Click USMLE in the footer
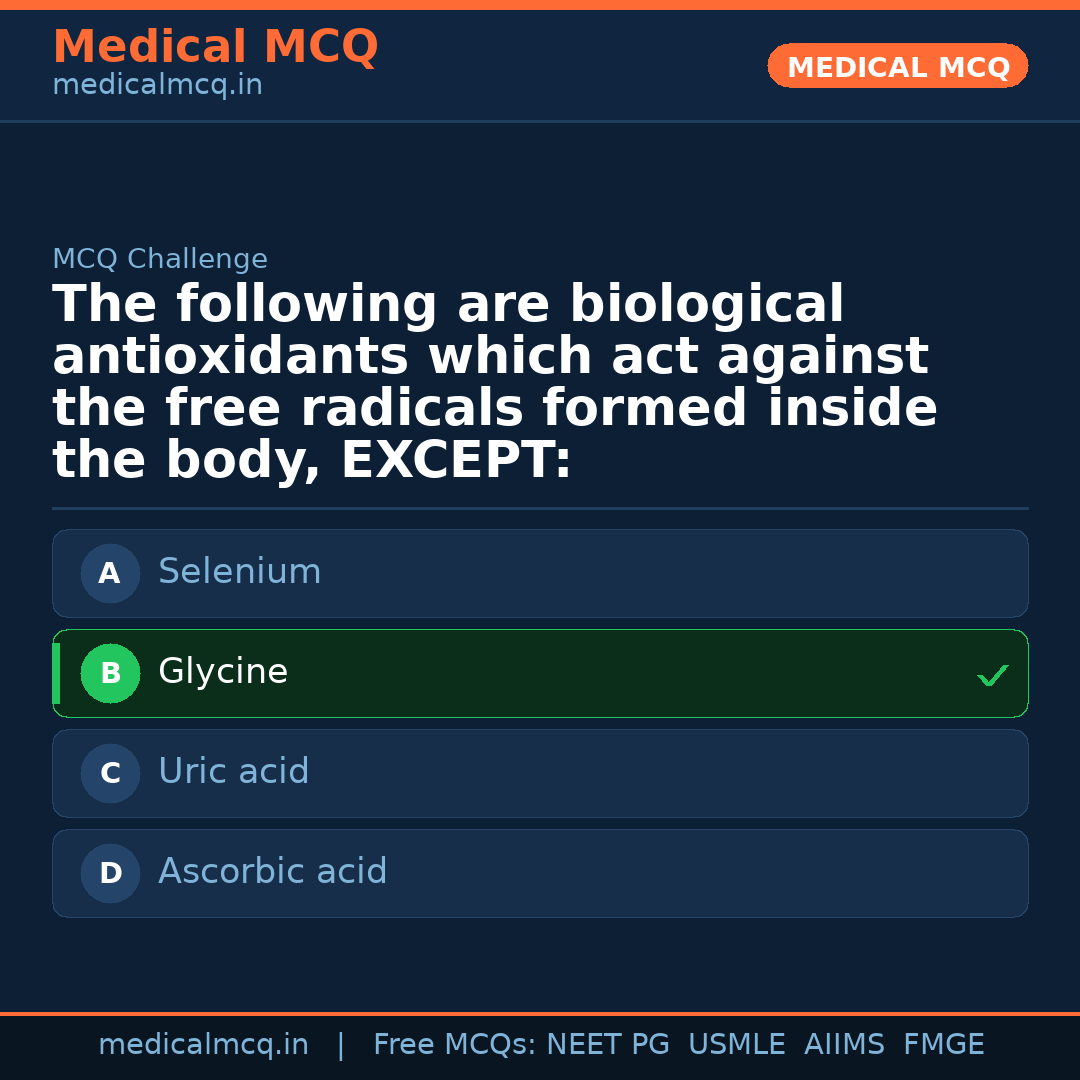Image resolution: width=1080 pixels, height=1080 pixels. click(736, 1045)
